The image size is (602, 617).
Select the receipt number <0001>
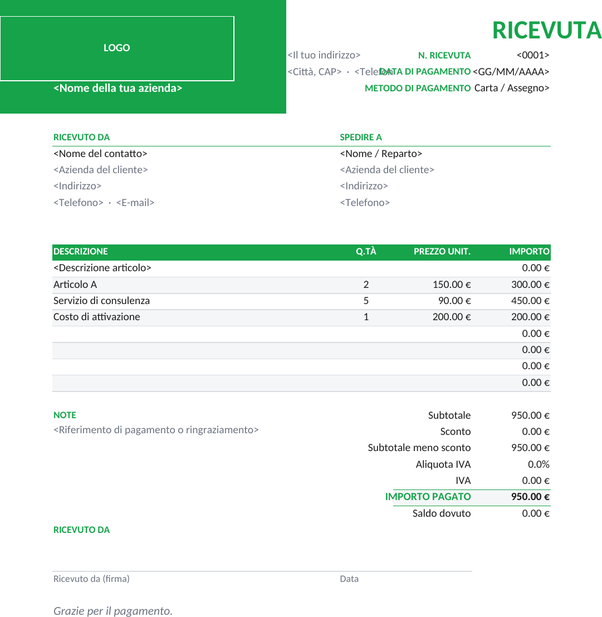coord(533,55)
